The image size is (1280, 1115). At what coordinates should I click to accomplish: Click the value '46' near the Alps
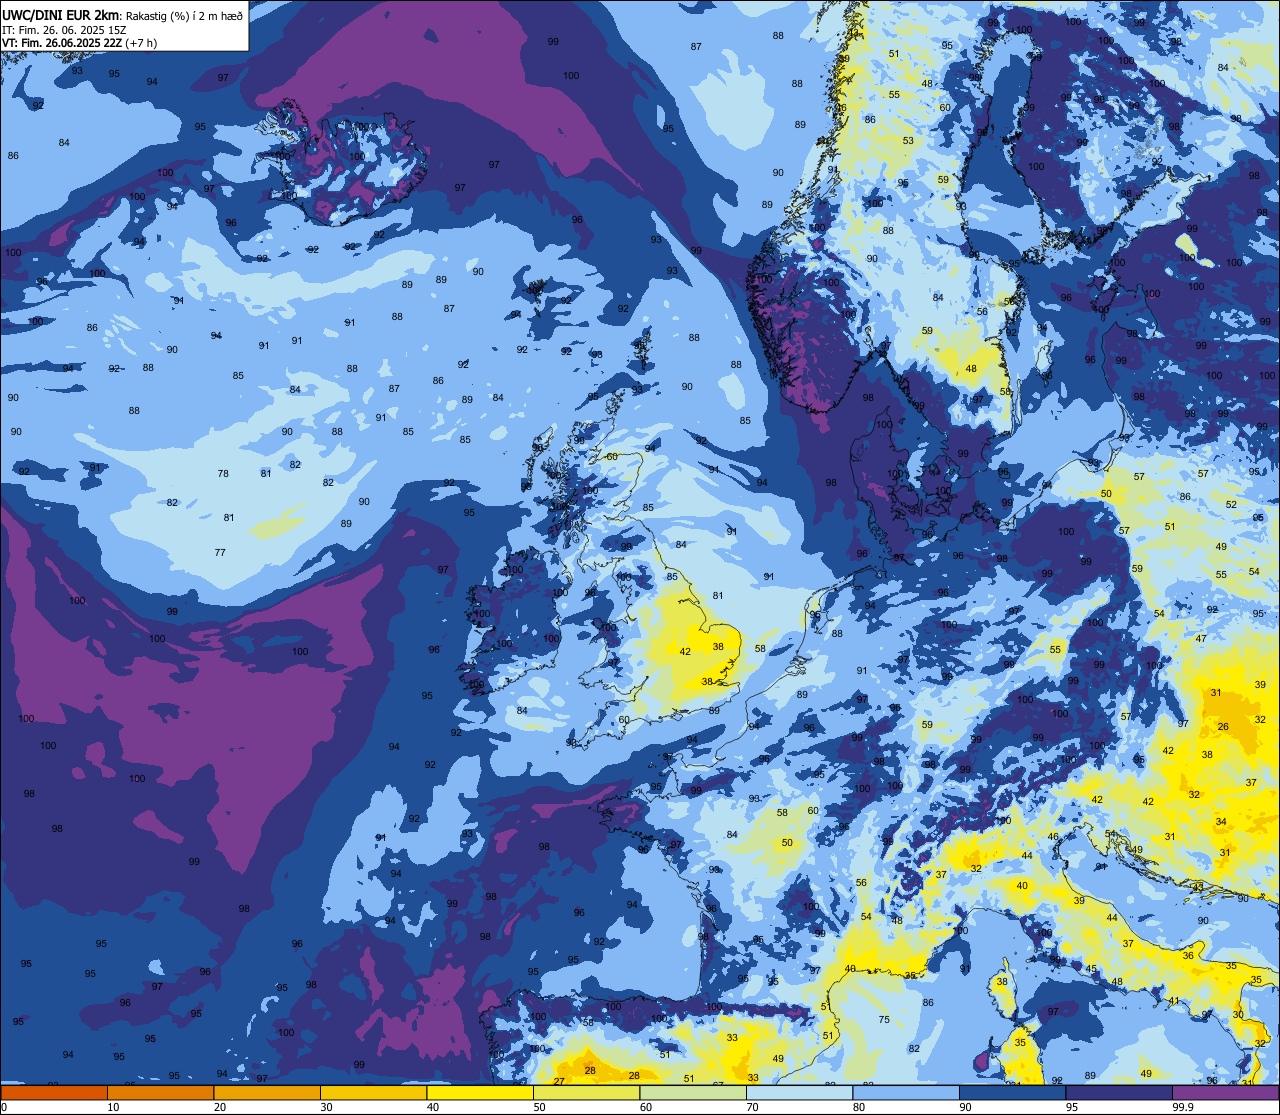pyautogui.click(x=1053, y=837)
